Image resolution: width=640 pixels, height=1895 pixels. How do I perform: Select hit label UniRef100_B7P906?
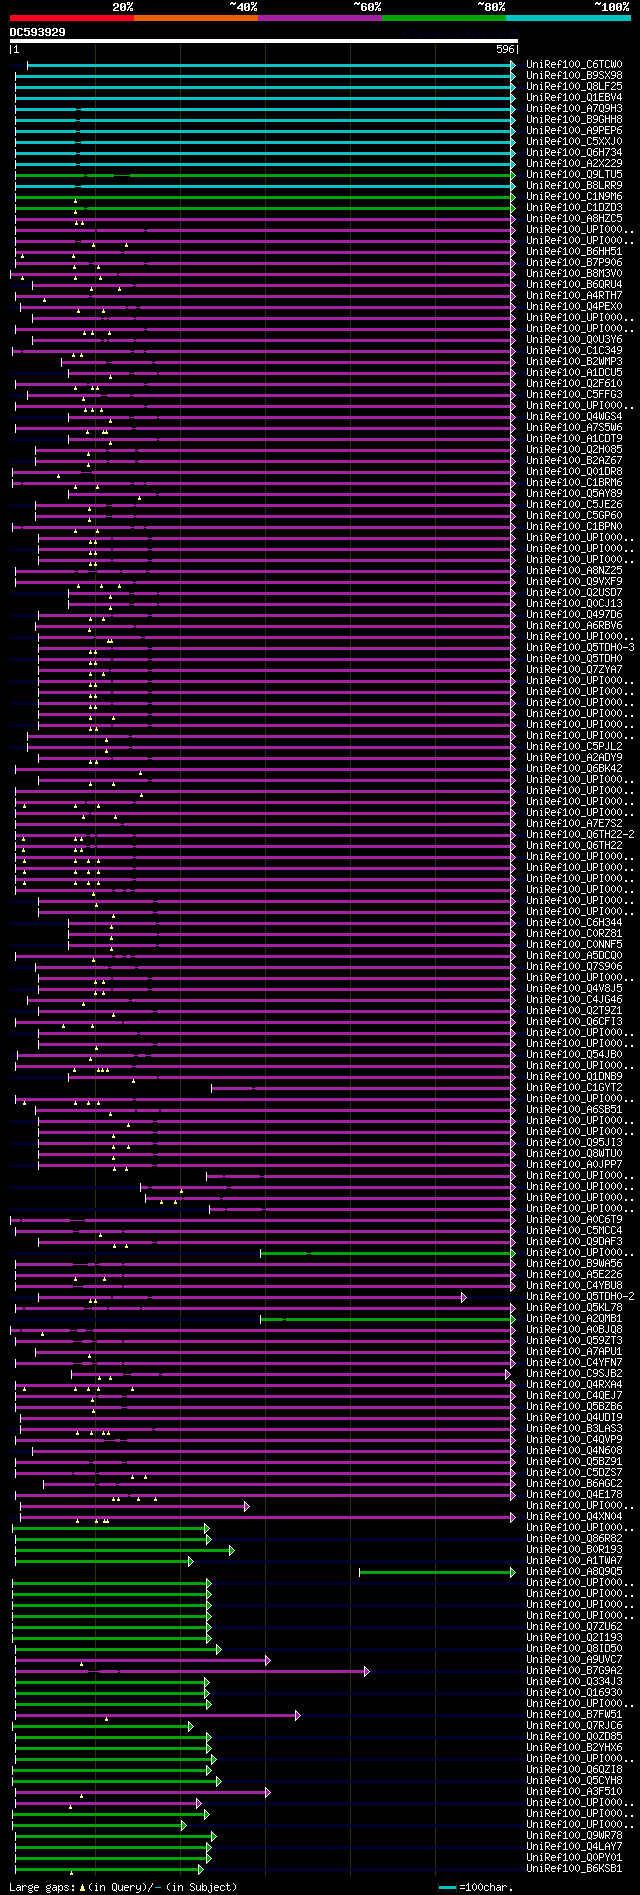[574, 263]
